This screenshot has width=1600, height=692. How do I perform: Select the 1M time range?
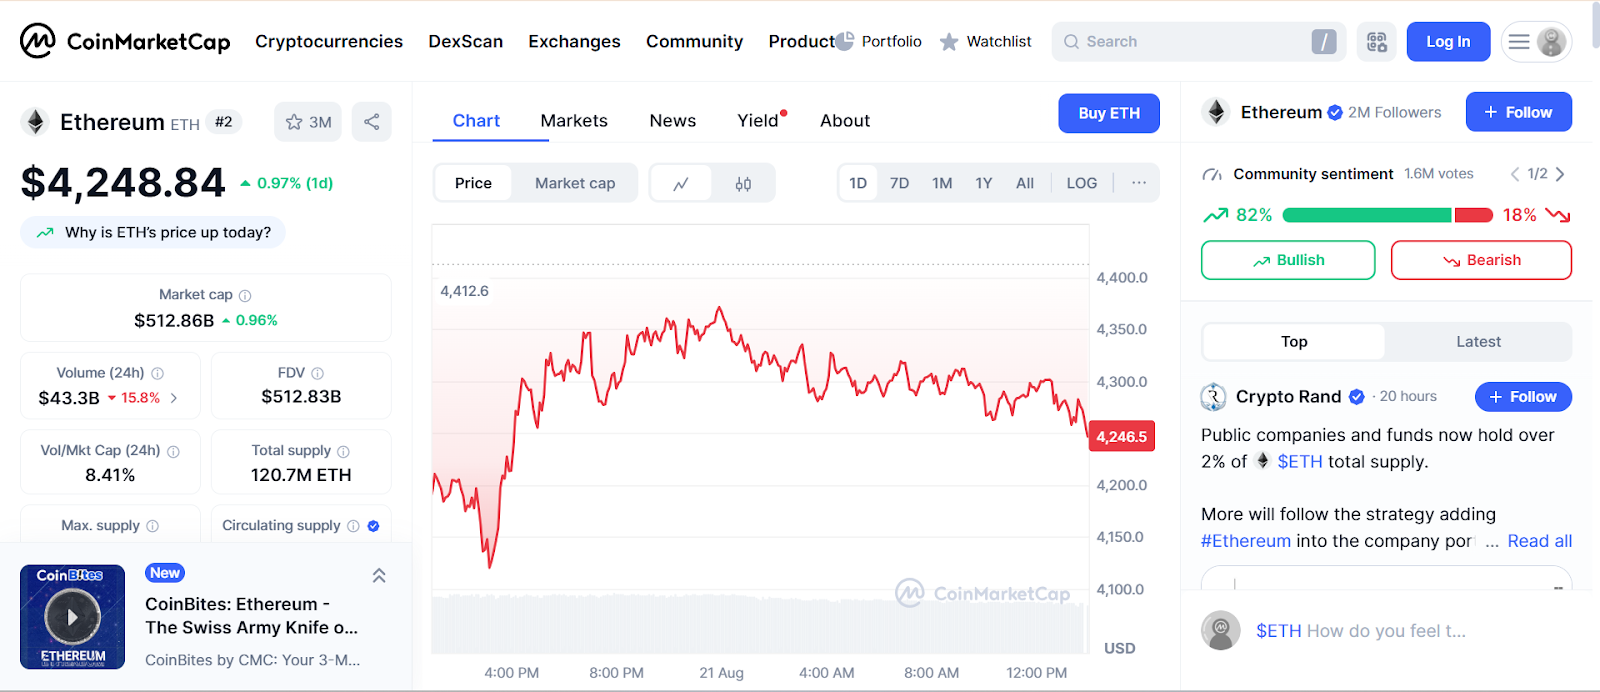[942, 183]
